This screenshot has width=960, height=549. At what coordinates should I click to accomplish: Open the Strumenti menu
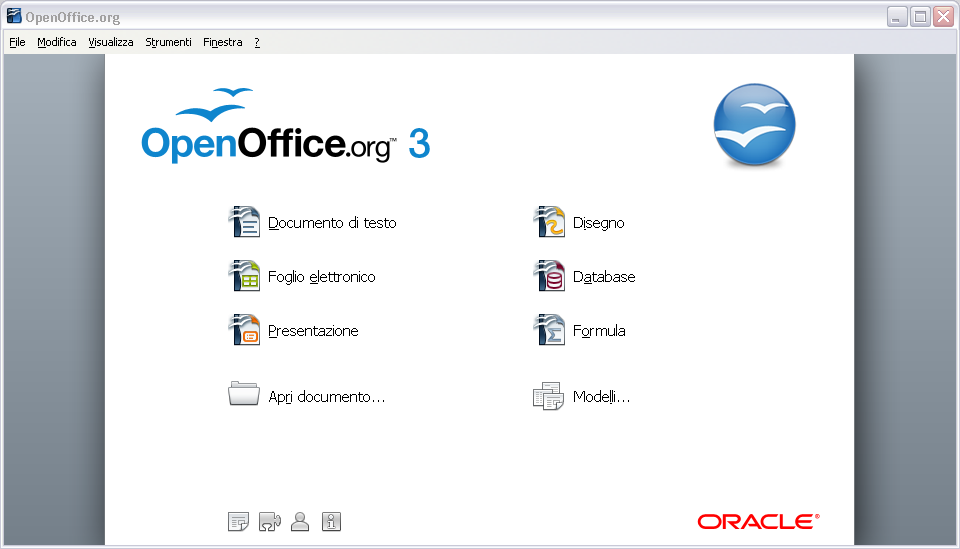click(168, 42)
